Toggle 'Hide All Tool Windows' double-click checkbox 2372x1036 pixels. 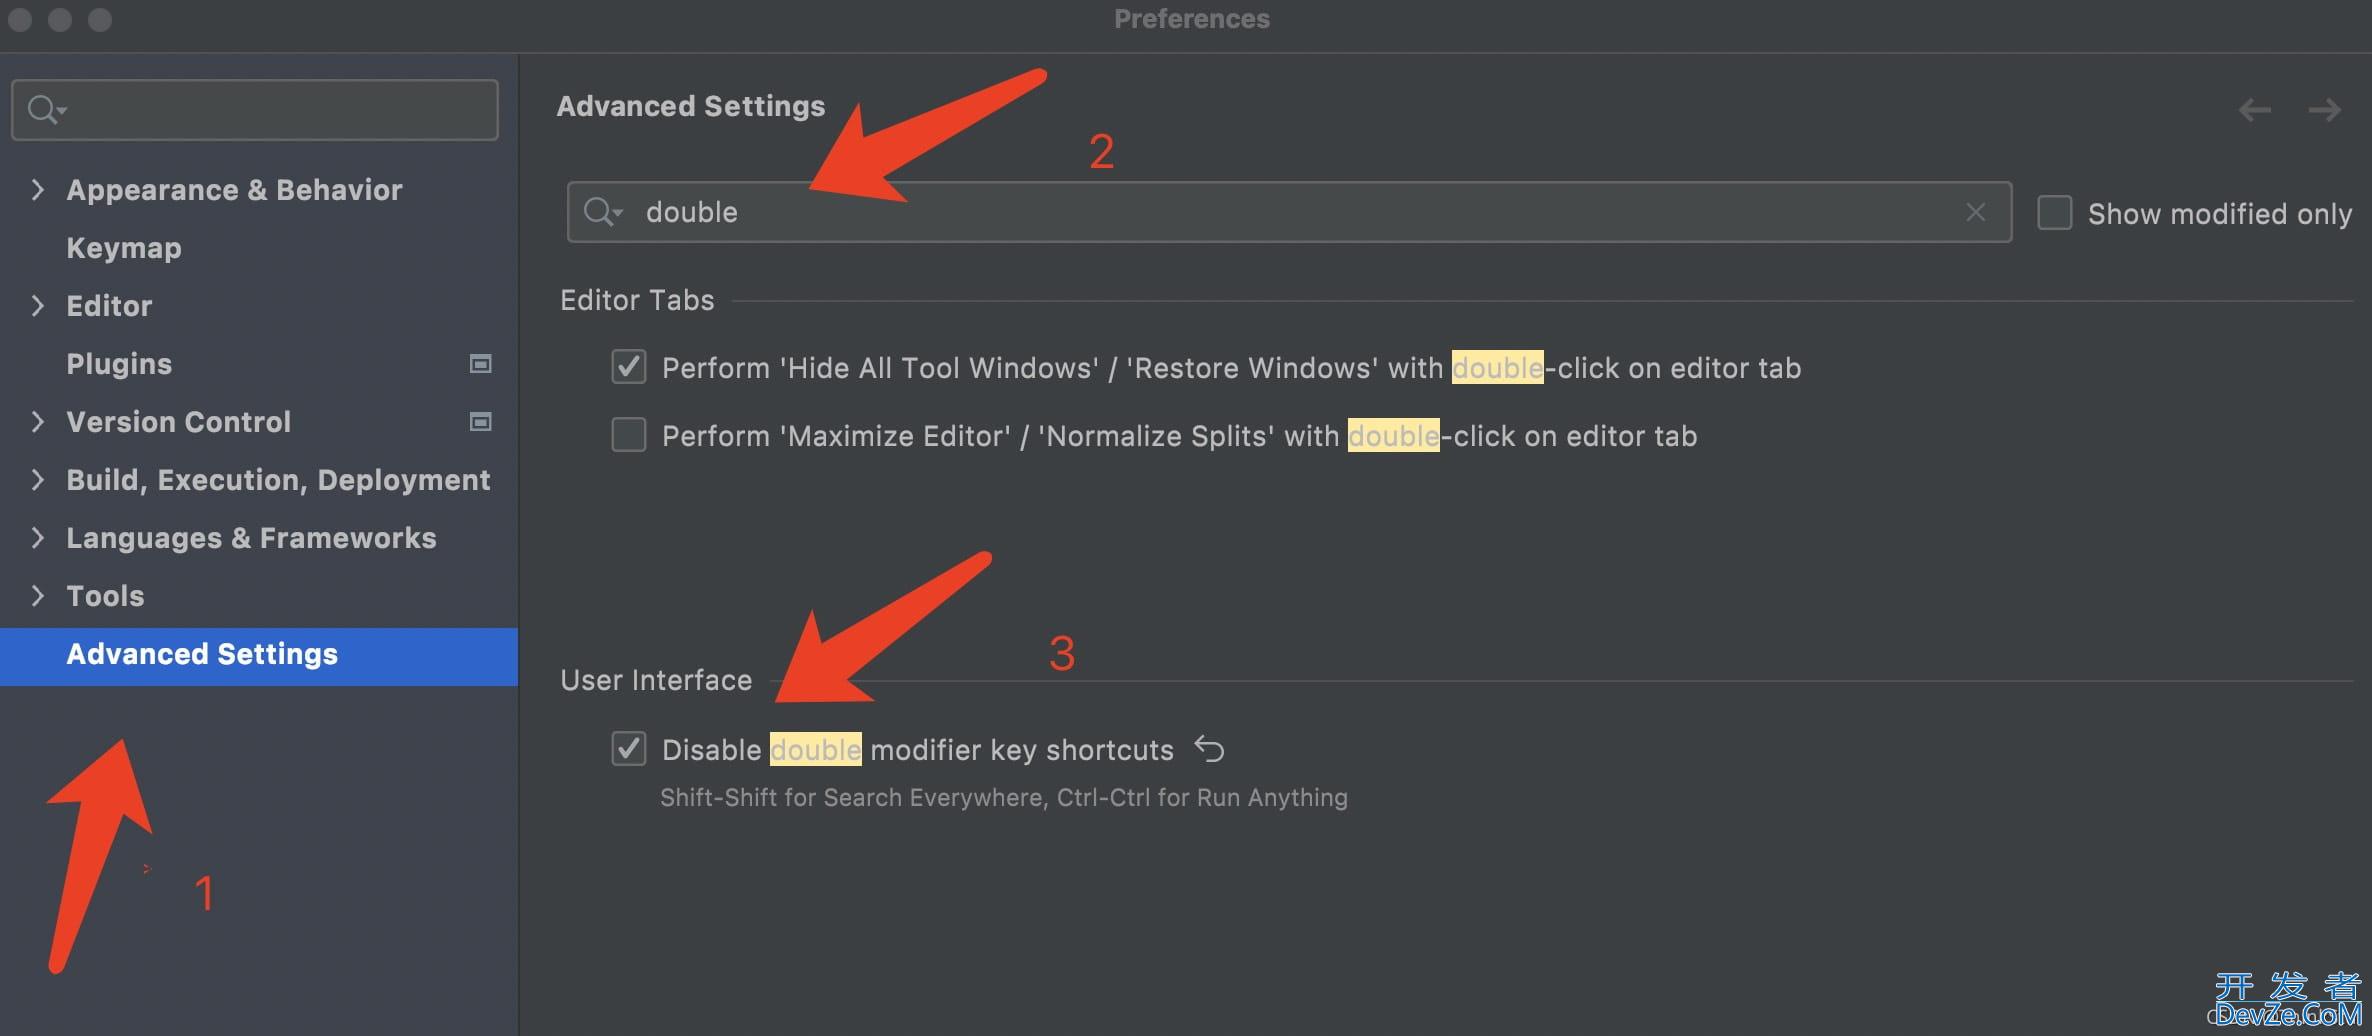(x=629, y=367)
